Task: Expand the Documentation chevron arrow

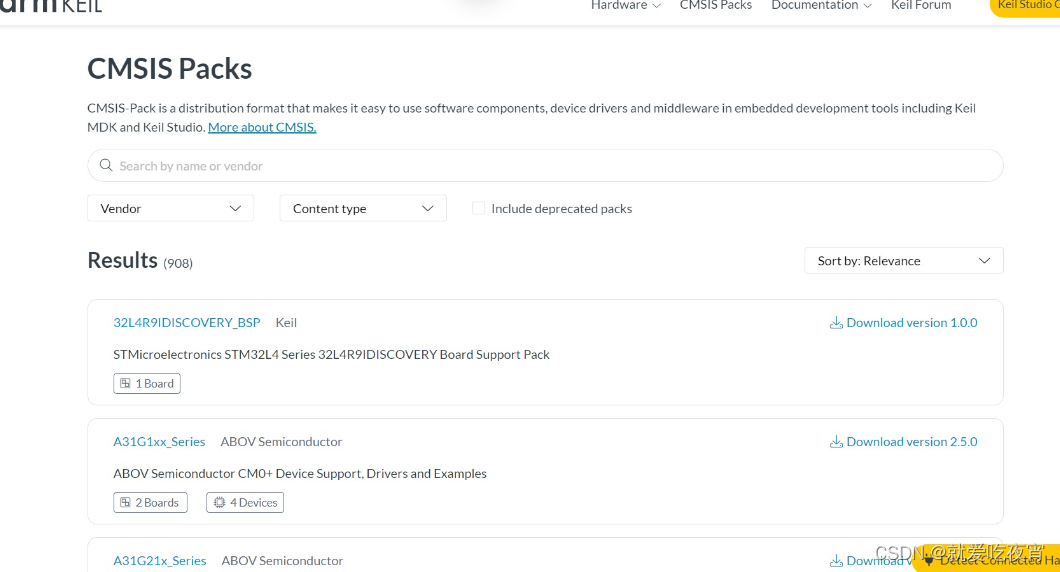Action: [867, 6]
